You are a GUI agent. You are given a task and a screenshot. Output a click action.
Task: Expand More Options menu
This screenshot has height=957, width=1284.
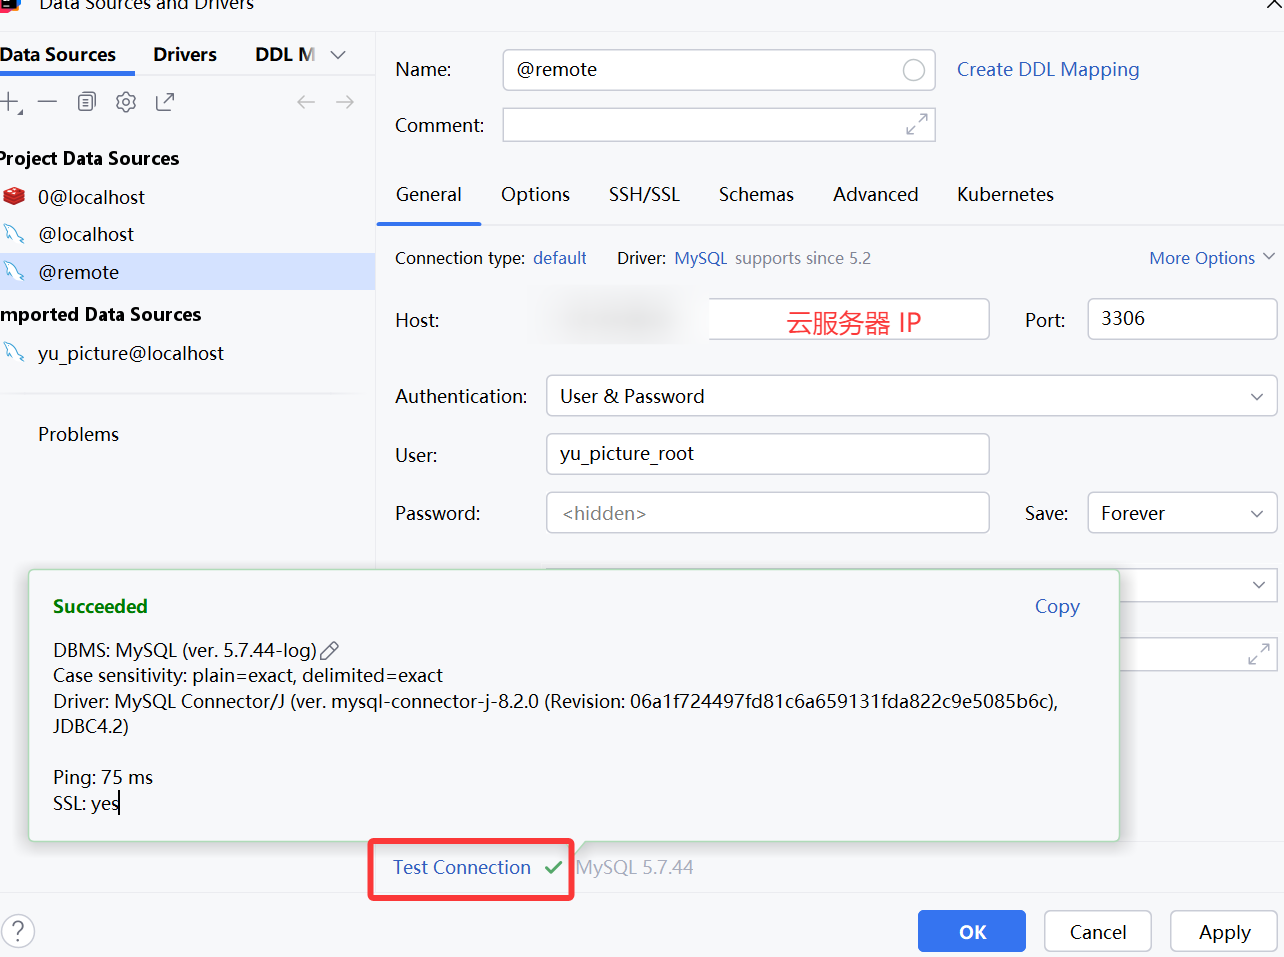coord(1211,258)
